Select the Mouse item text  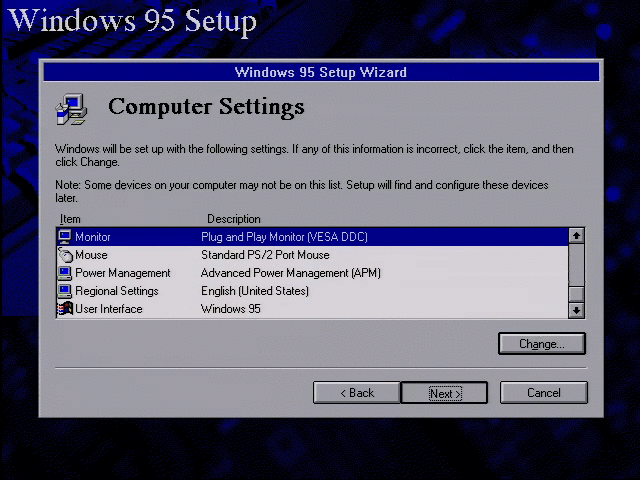pyautogui.click(x=91, y=255)
